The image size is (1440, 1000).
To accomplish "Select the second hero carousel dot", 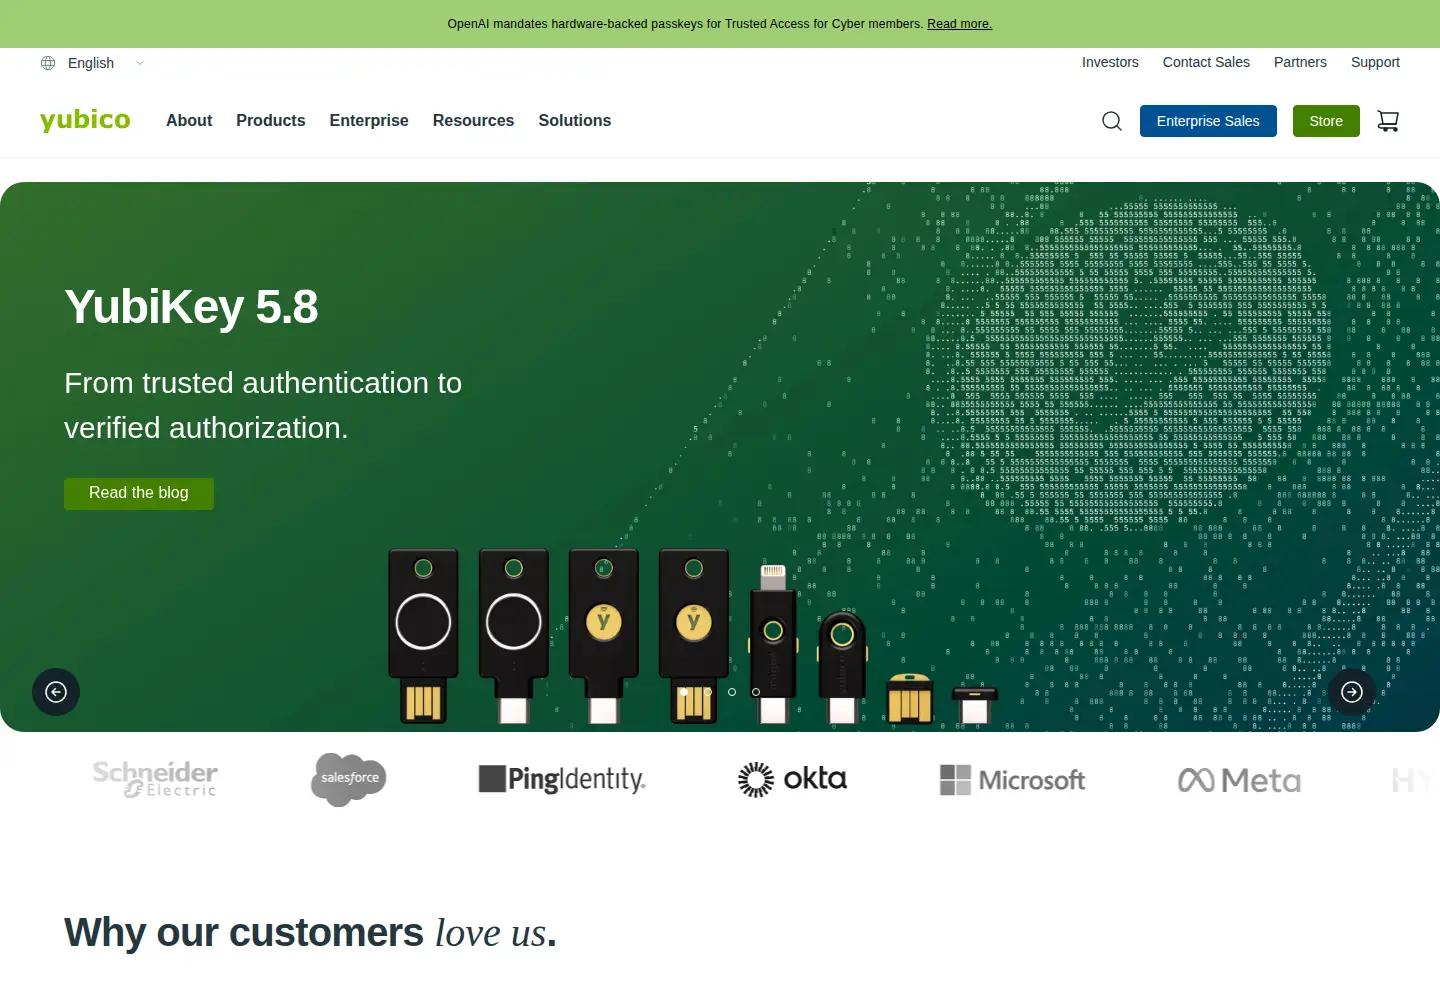I will 708,692.
